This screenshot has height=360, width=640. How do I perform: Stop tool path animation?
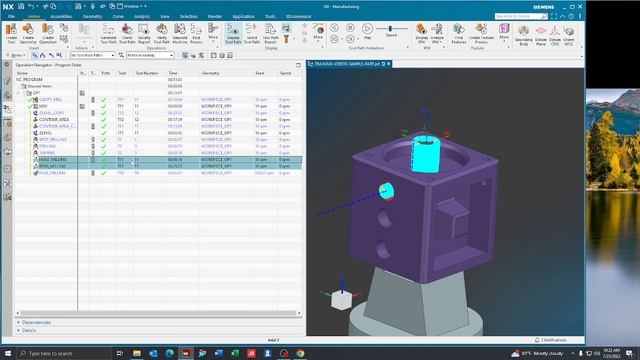tap(350, 28)
